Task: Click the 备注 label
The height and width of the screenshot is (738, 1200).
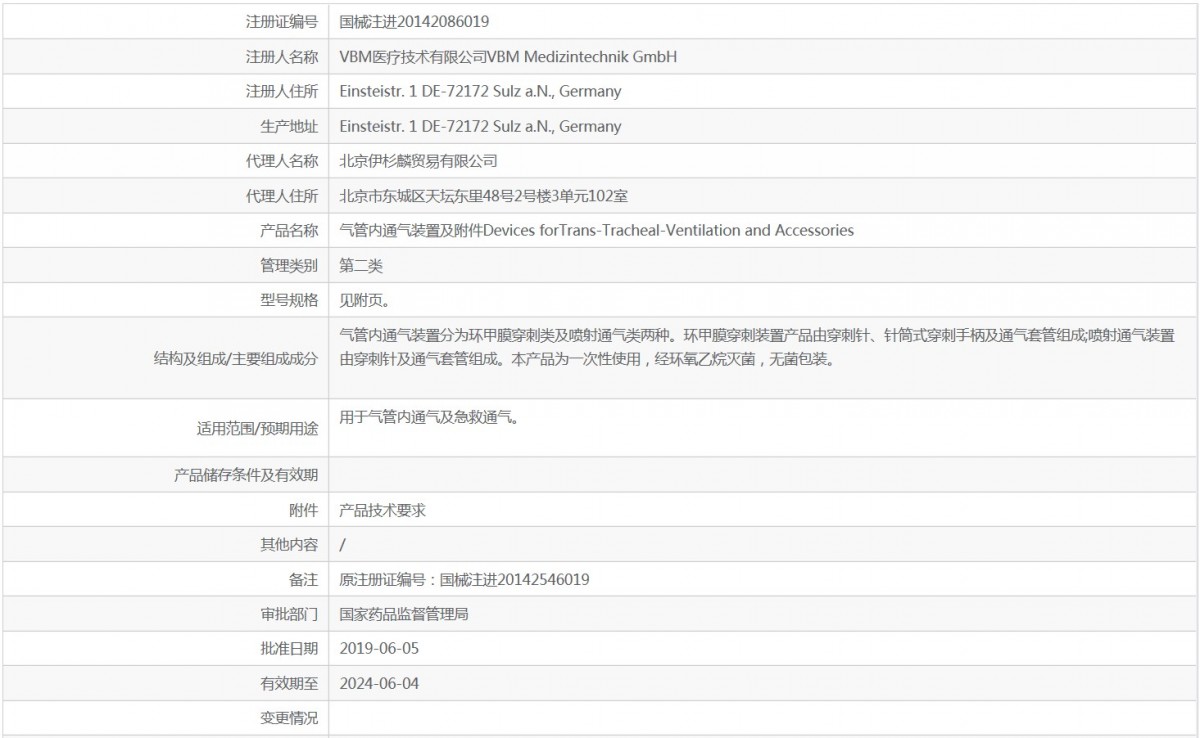Action: [304, 580]
